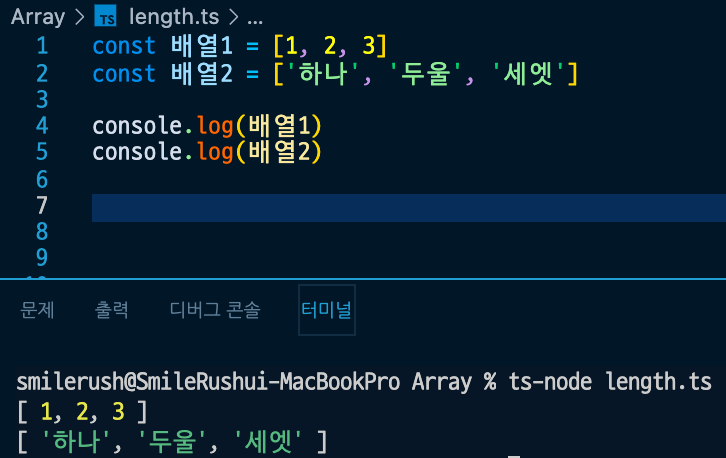Click the const keyword on line 2
This screenshot has width=726, height=458.
[x=124, y=74]
